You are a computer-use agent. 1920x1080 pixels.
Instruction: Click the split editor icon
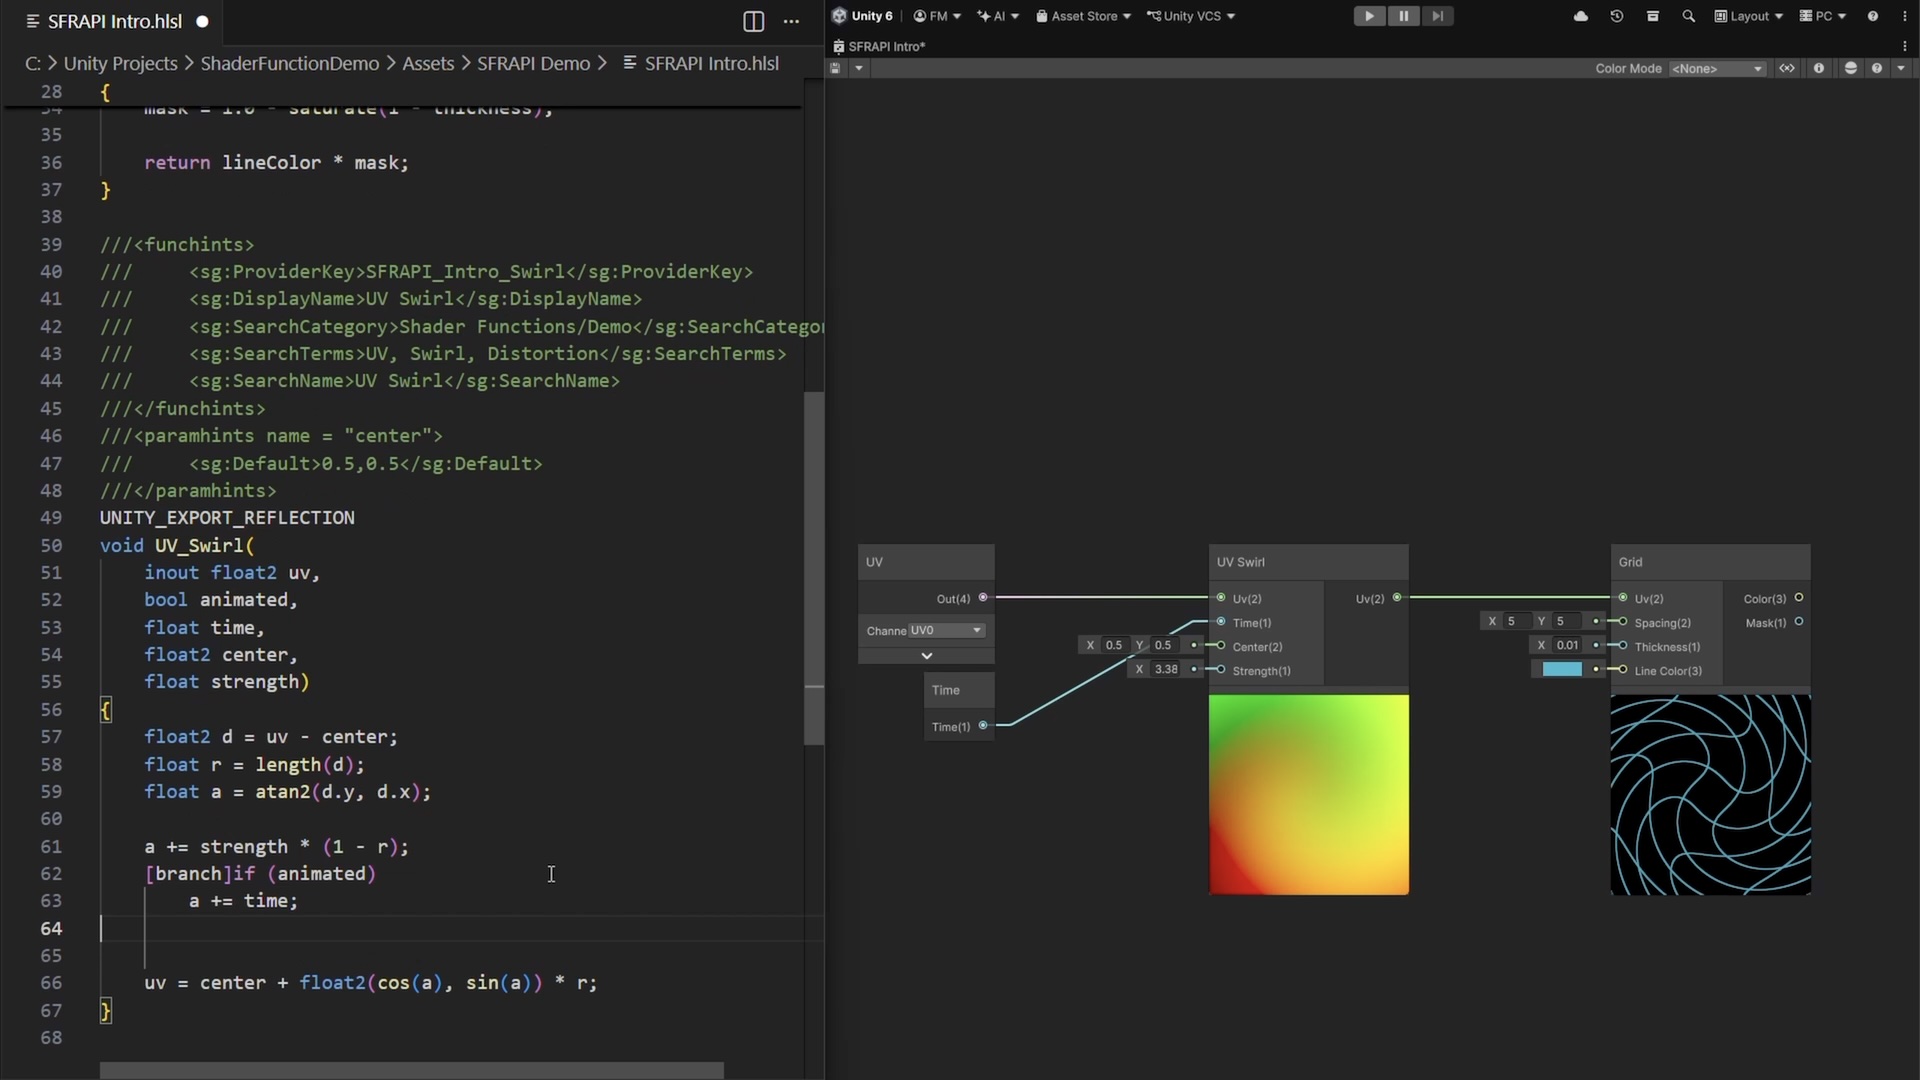[x=754, y=21]
